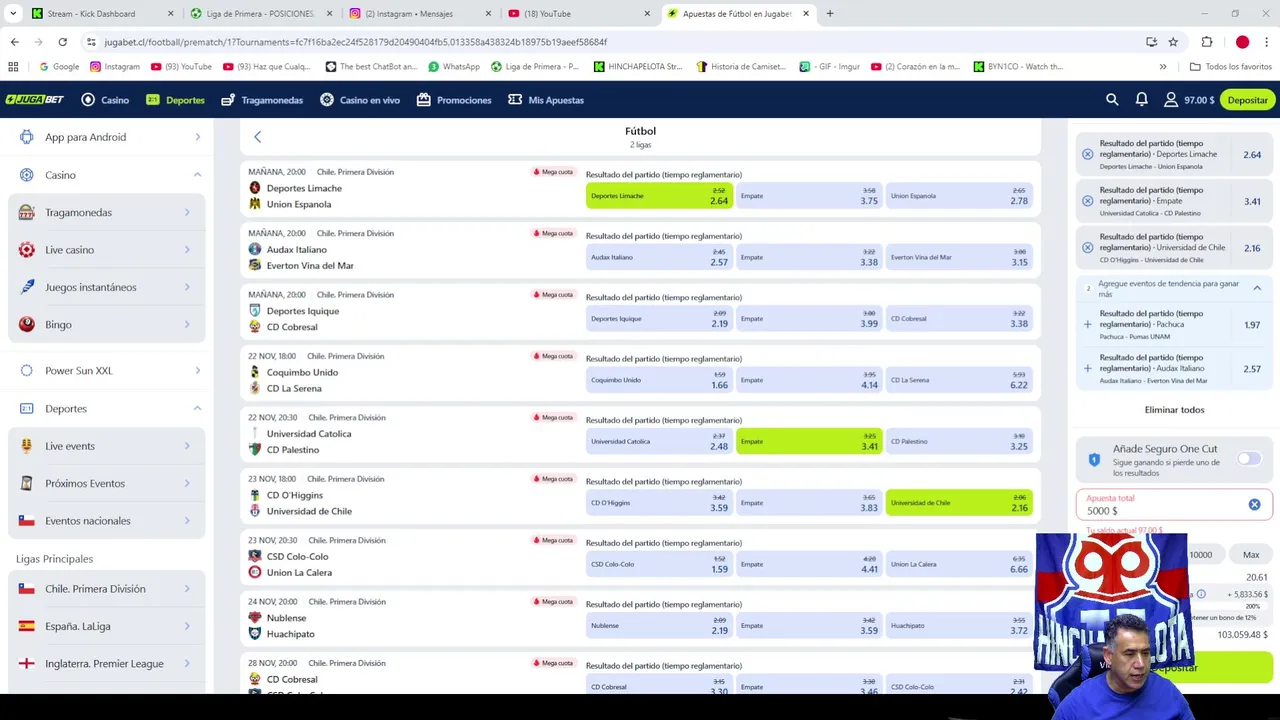The width and height of the screenshot is (1280, 720).
Task: Open Casino in top navigation
Action: [105, 100]
